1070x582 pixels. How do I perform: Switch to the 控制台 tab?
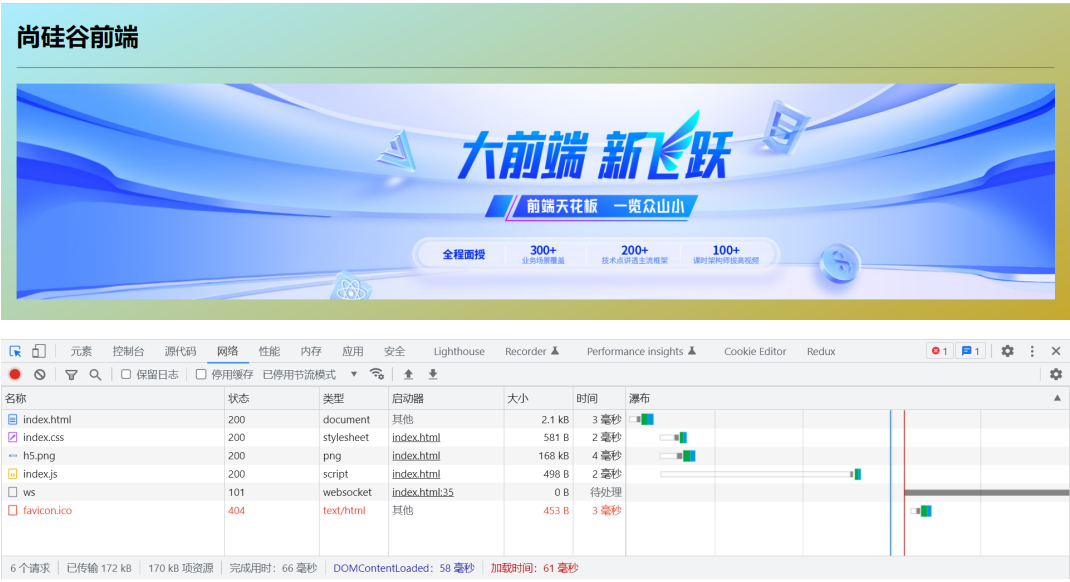[x=128, y=351]
